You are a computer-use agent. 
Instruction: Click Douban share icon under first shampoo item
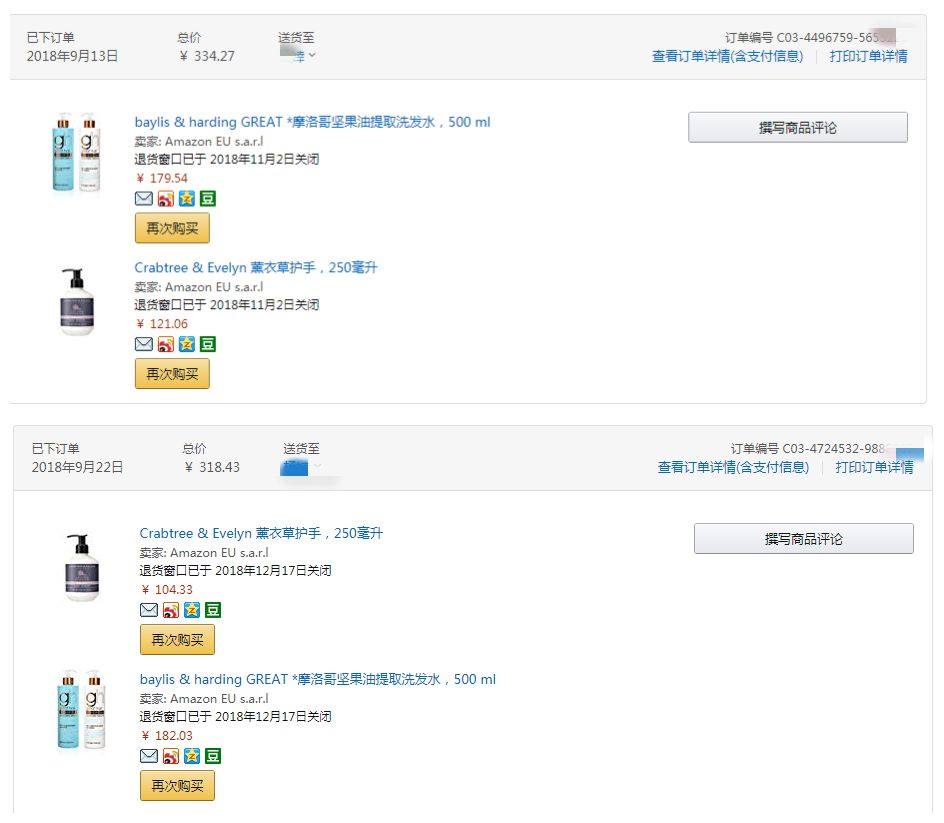click(x=208, y=198)
